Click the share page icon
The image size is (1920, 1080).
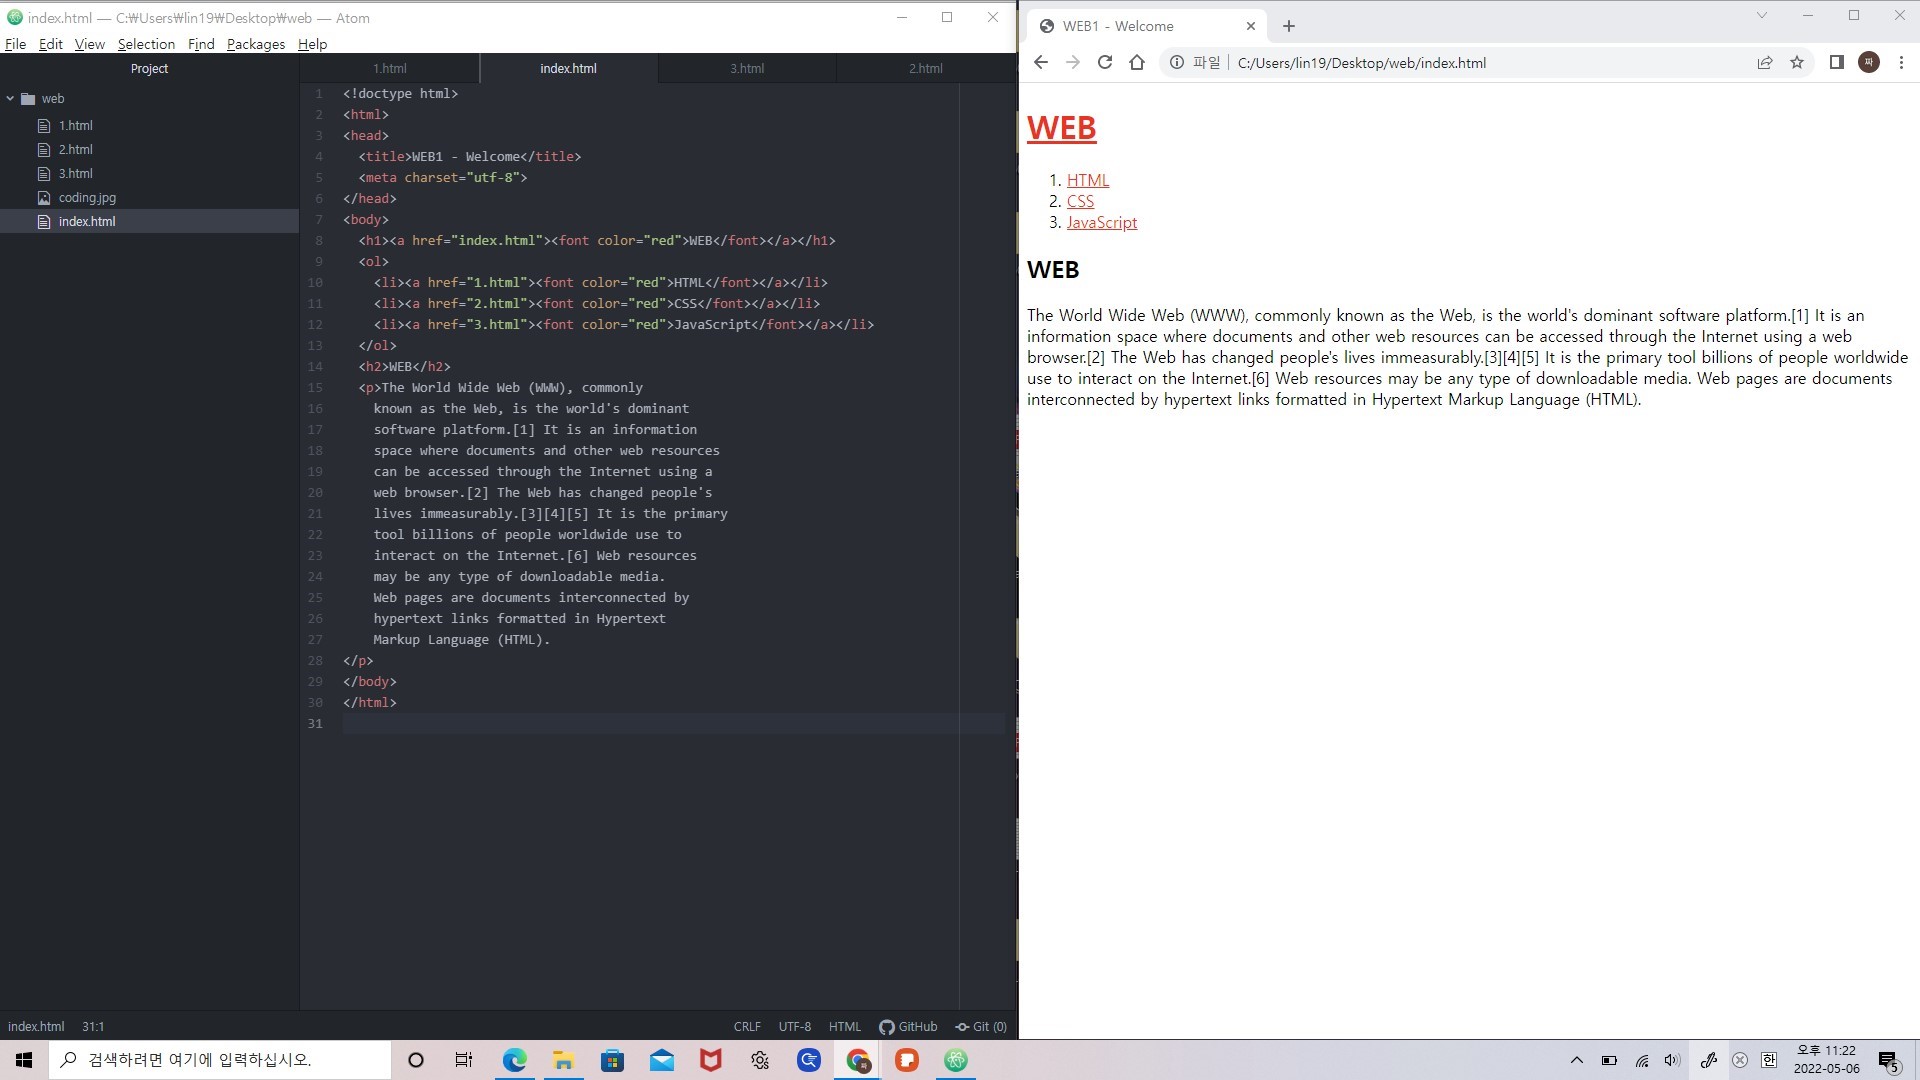(1765, 62)
